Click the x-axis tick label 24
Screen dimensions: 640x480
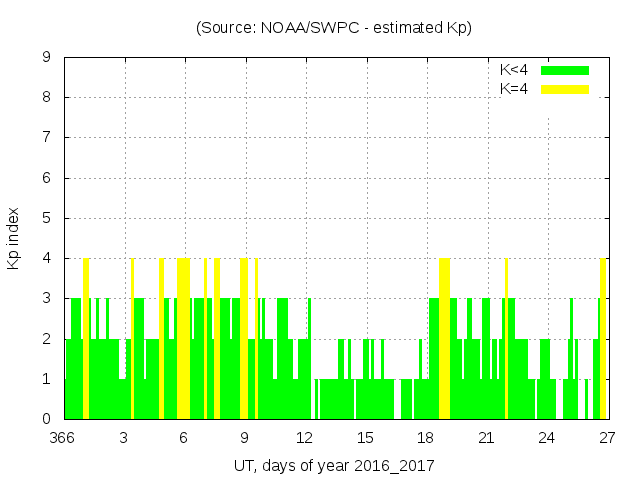click(x=546, y=437)
